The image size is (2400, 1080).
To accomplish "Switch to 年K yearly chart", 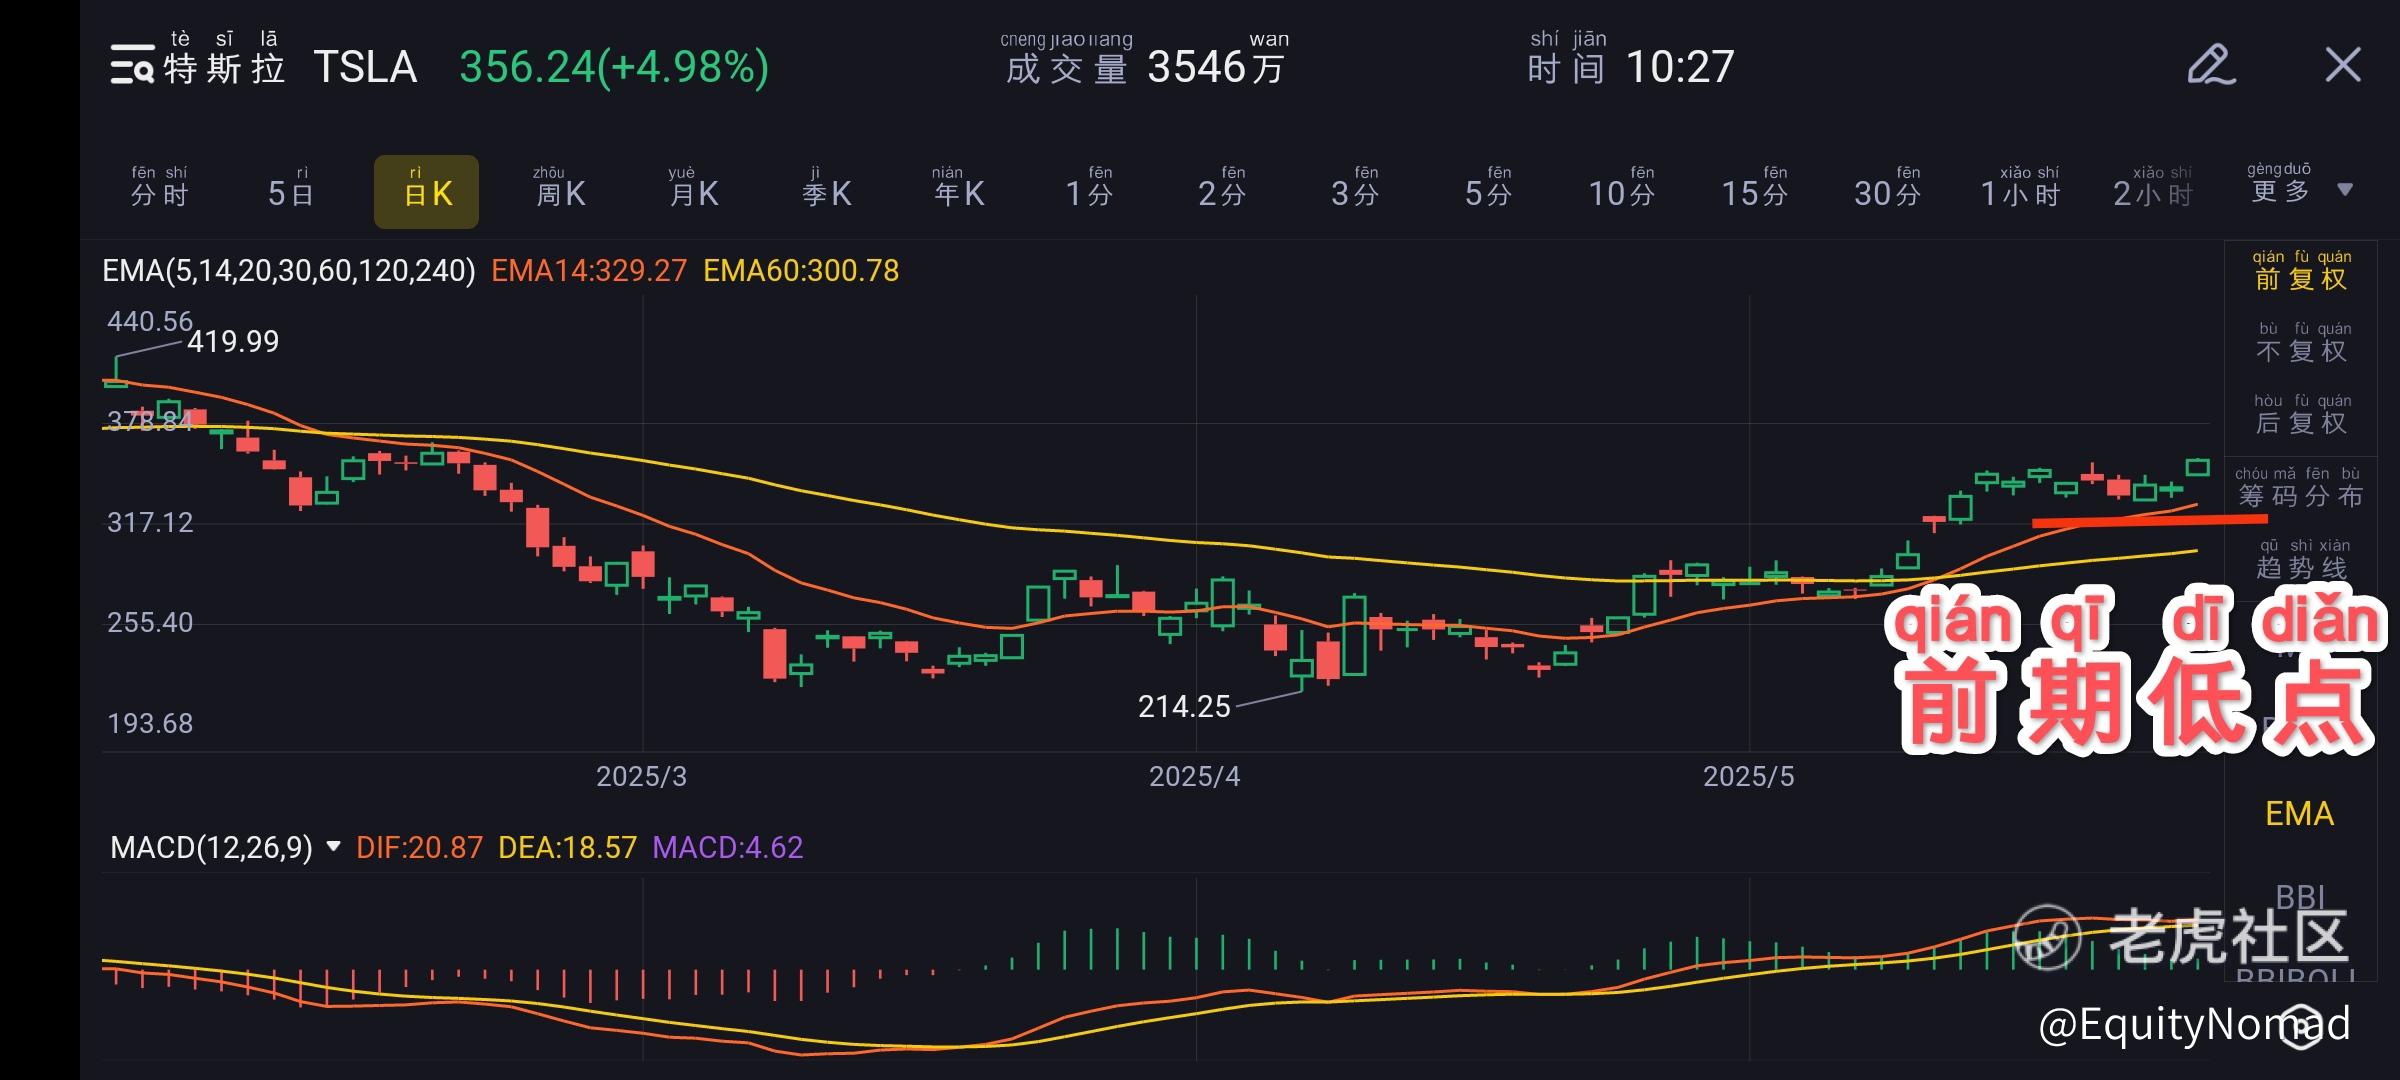I will click(960, 188).
